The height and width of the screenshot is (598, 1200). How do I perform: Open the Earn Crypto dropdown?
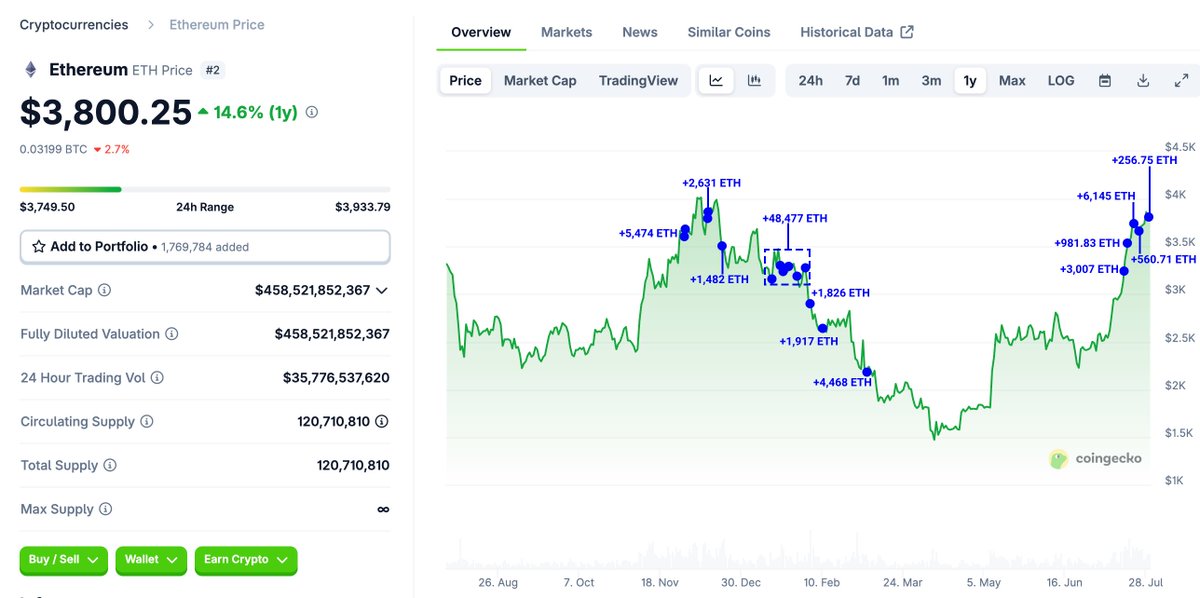pos(246,560)
